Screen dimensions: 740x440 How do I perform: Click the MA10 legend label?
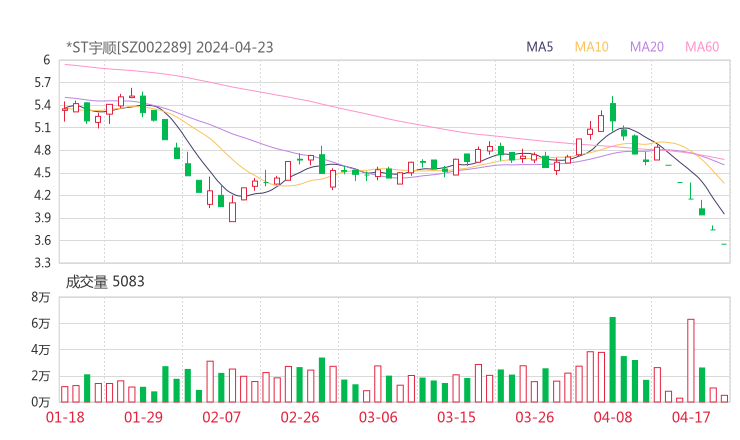pyautogui.click(x=591, y=47)
